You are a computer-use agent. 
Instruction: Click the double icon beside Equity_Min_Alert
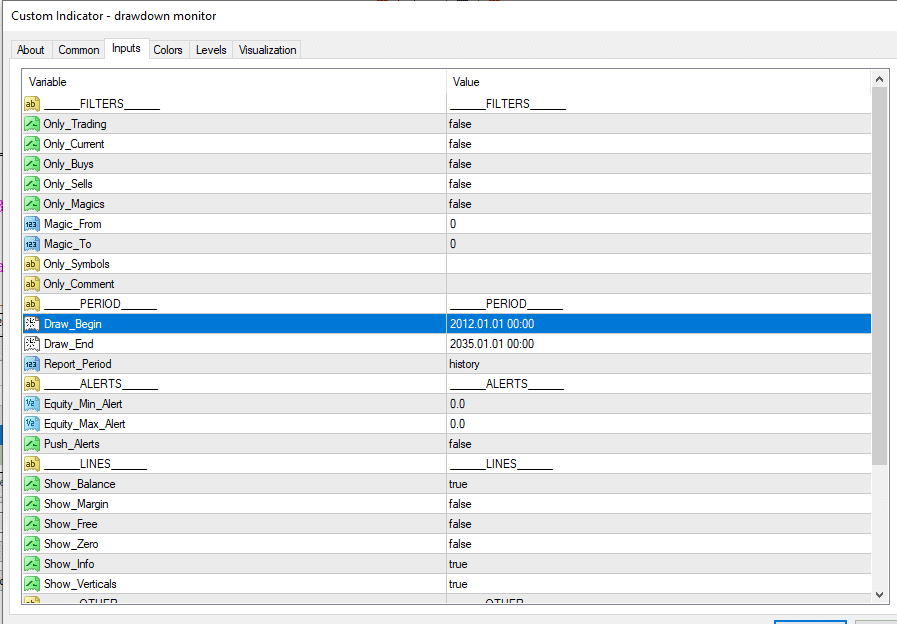[32, 404]
